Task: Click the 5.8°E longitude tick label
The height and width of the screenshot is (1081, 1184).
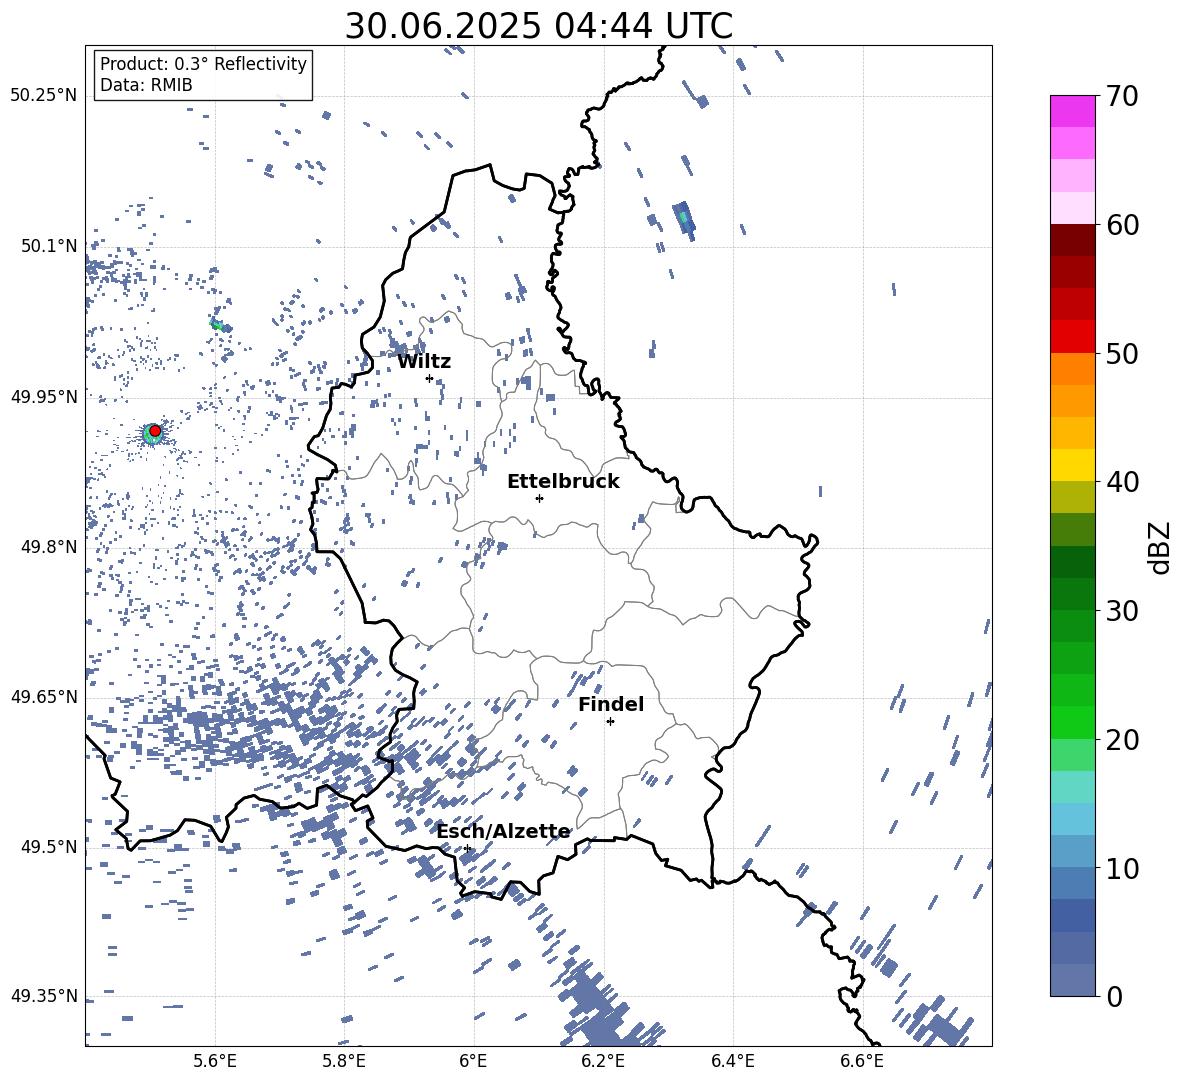Action: (344, 1061)
